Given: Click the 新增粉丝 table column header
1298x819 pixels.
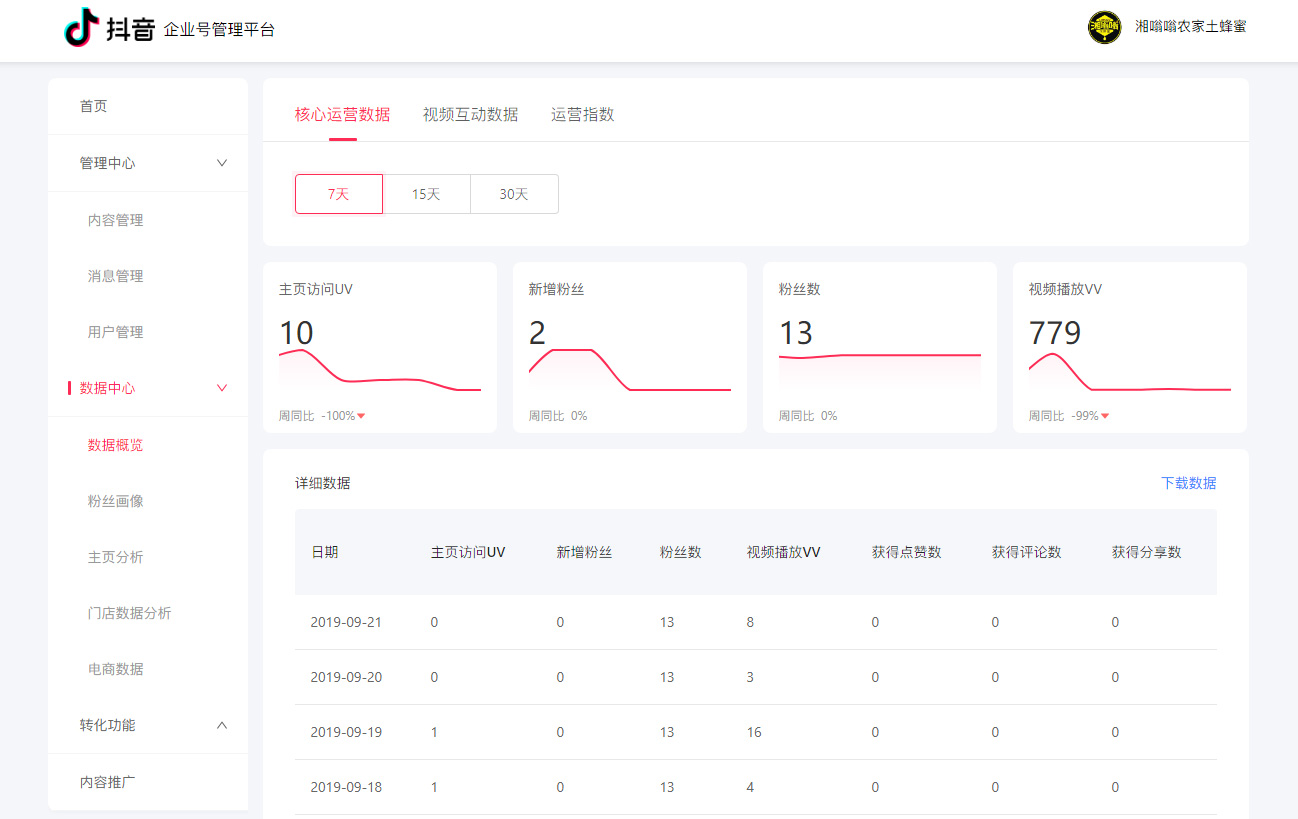Looking at the screenshot, I should [x=584, y=552].
